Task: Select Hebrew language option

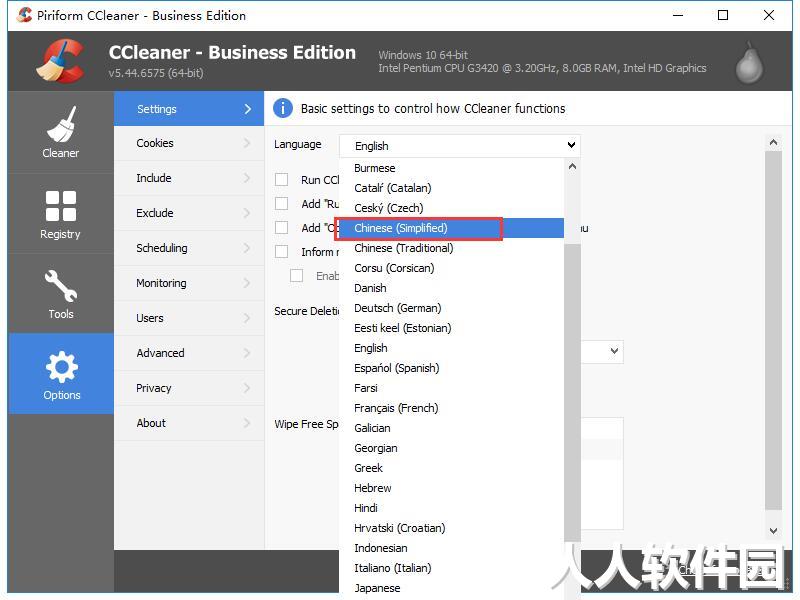Action: point(452,488)
